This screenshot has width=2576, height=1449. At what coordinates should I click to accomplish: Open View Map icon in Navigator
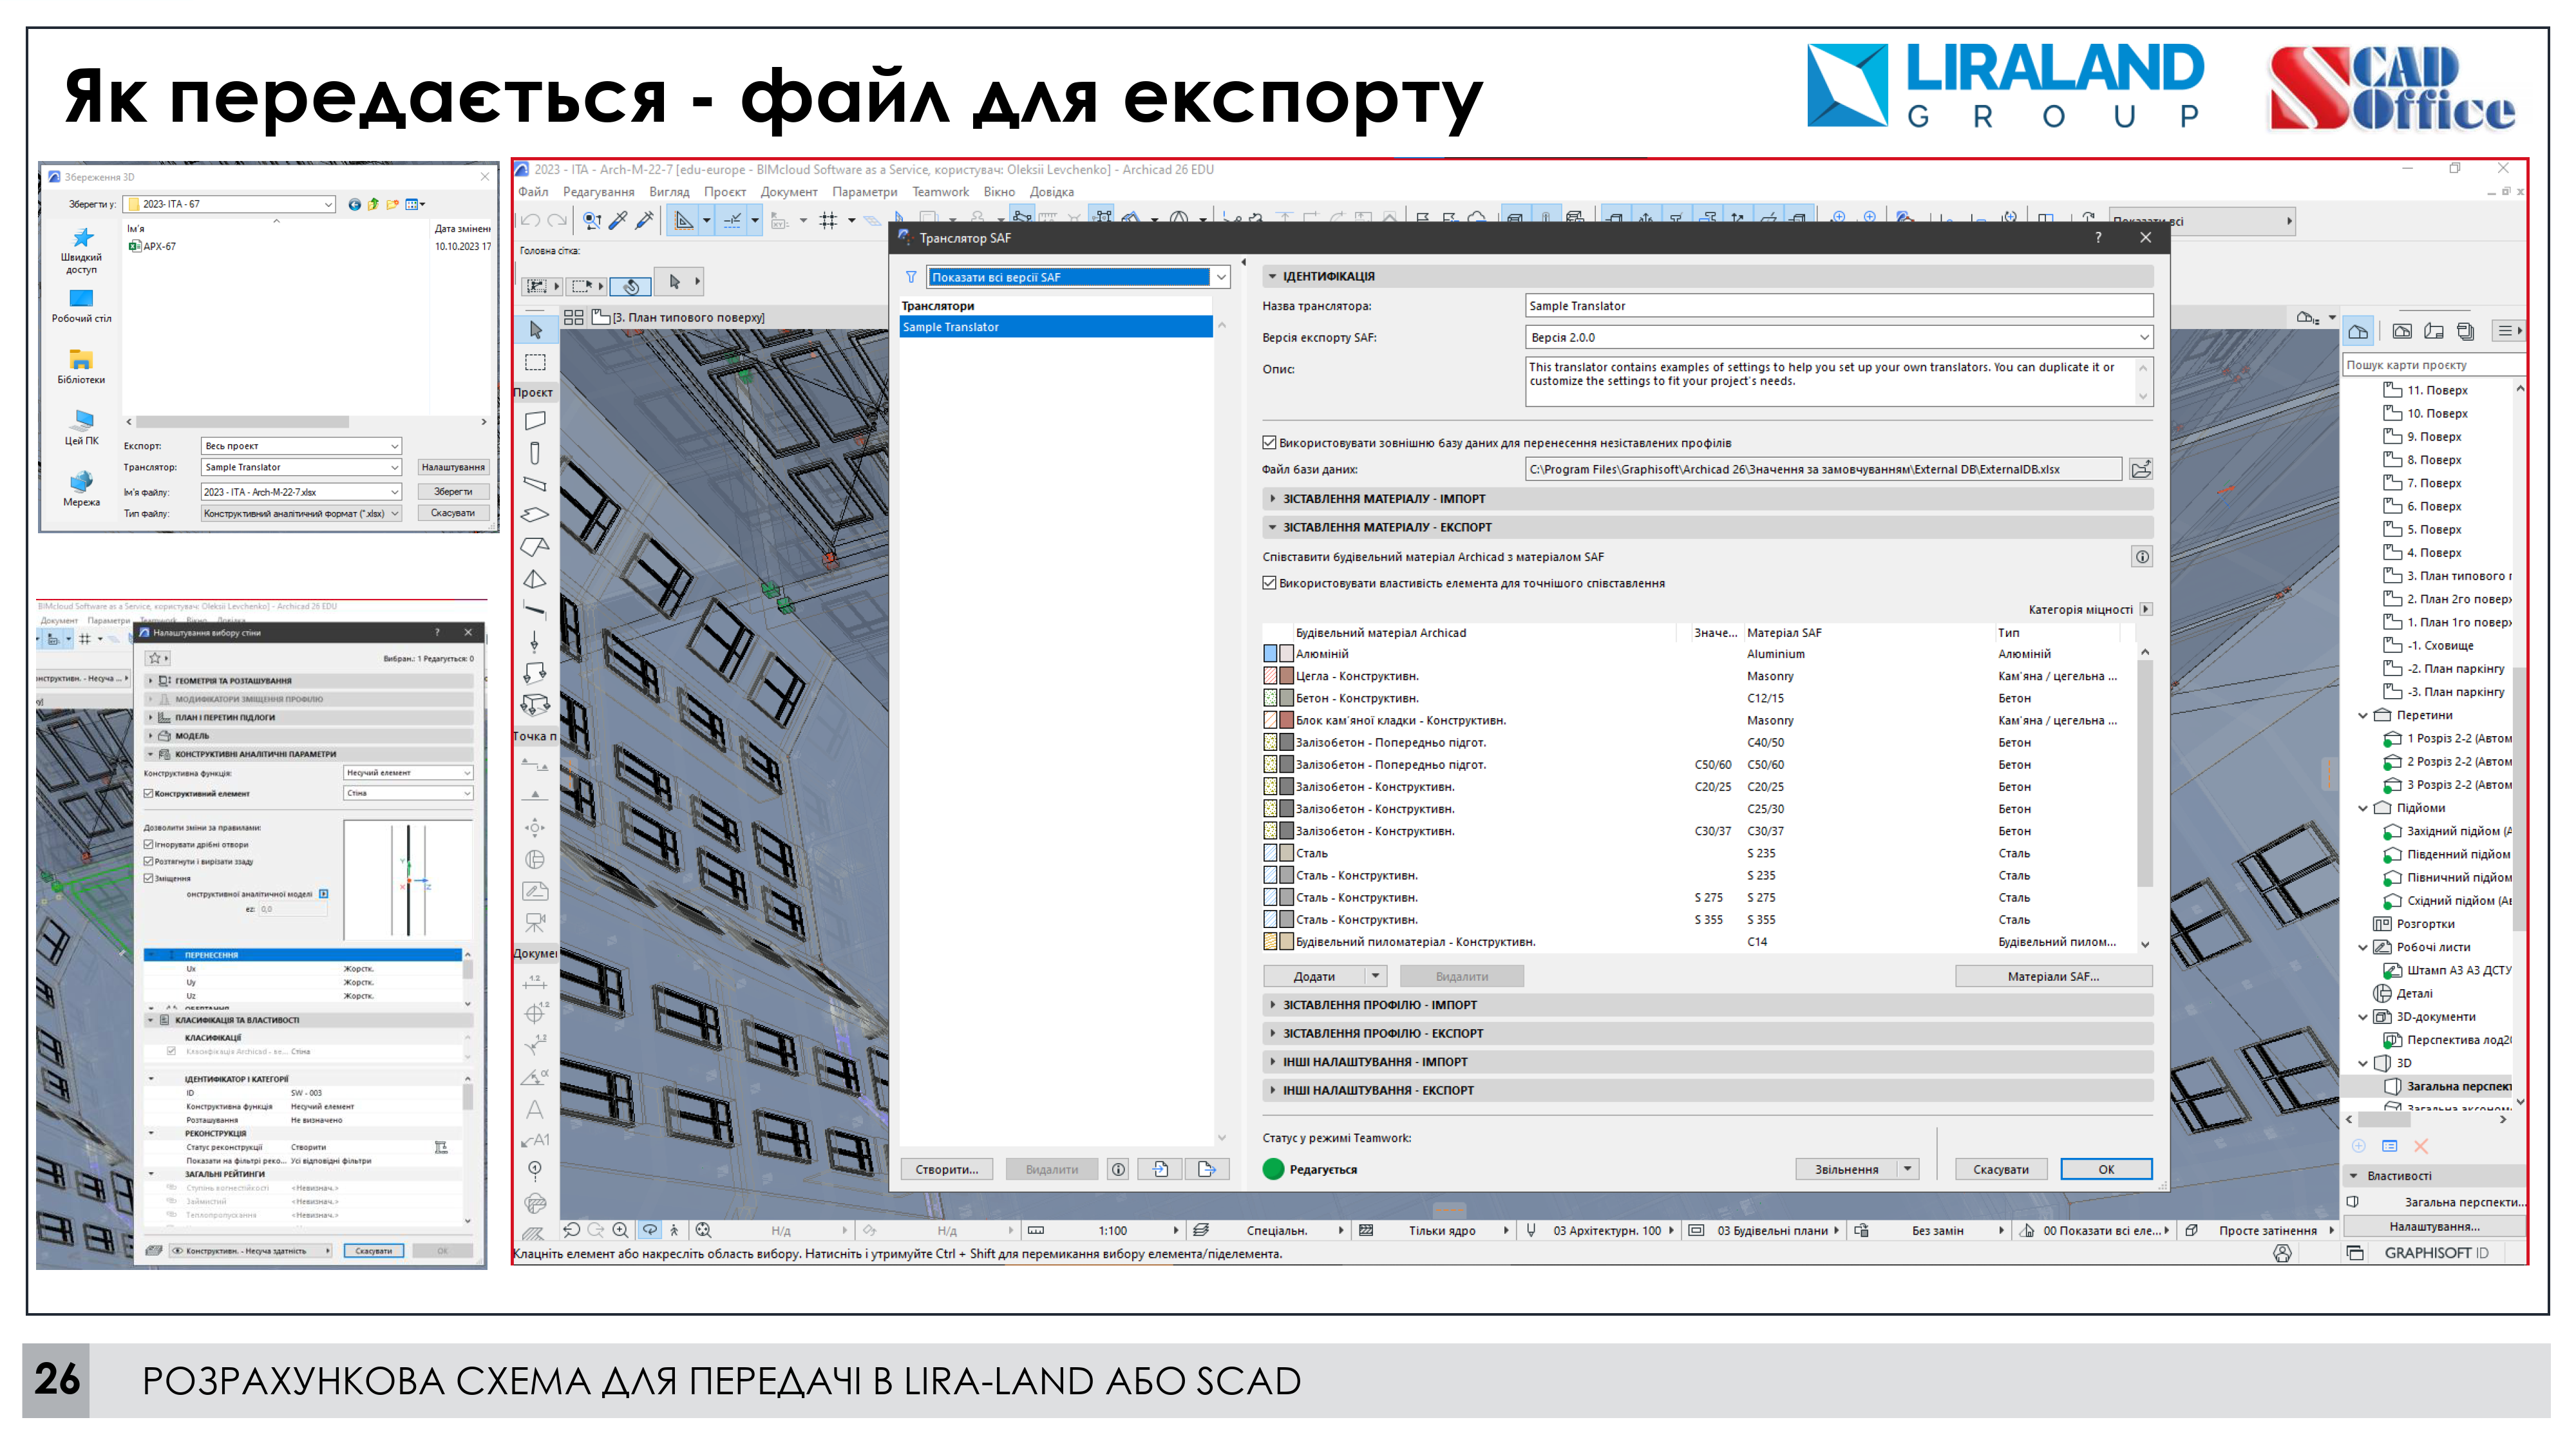coord(2402,331)
